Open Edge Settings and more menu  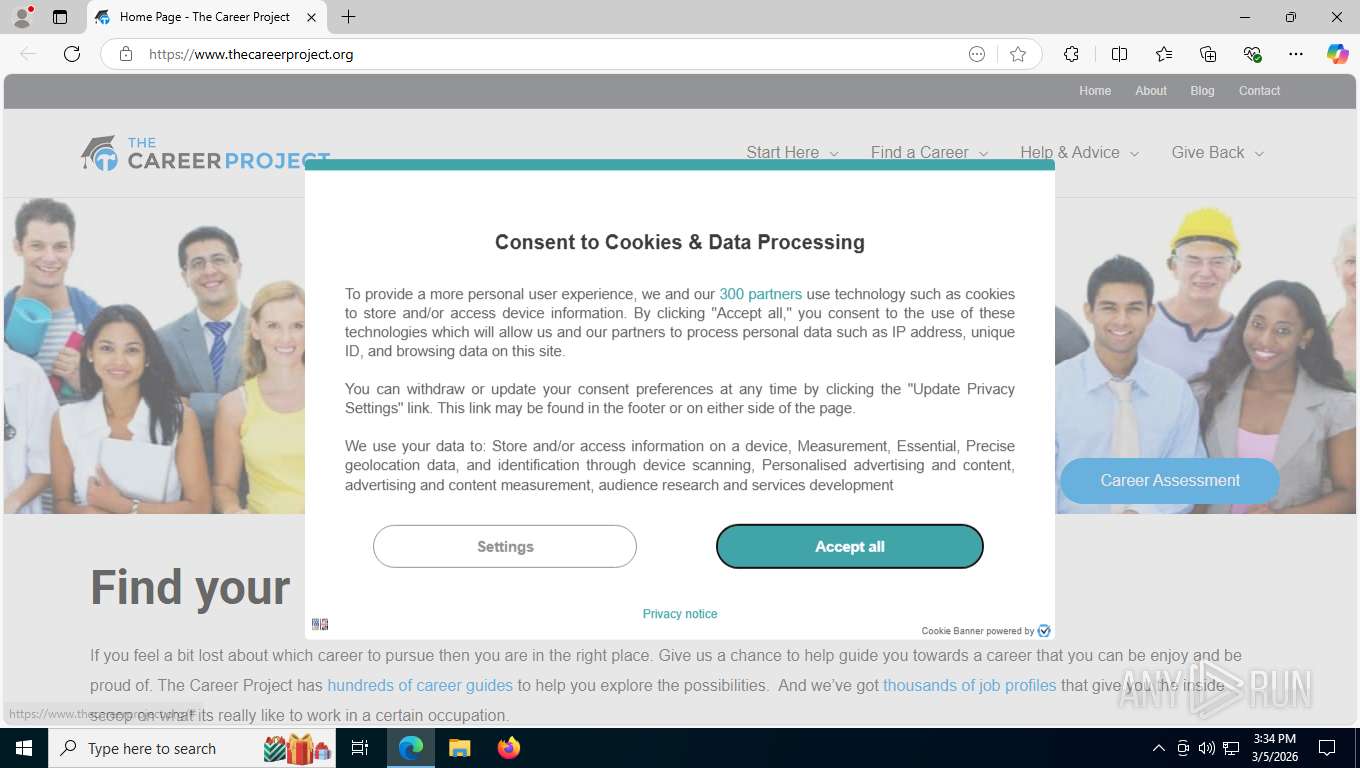click(1296, 54)
